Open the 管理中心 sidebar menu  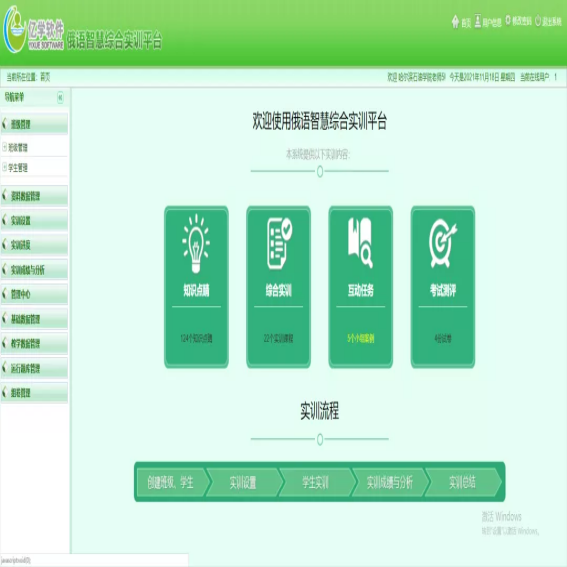pyautogui.click(x=34, y=294)
